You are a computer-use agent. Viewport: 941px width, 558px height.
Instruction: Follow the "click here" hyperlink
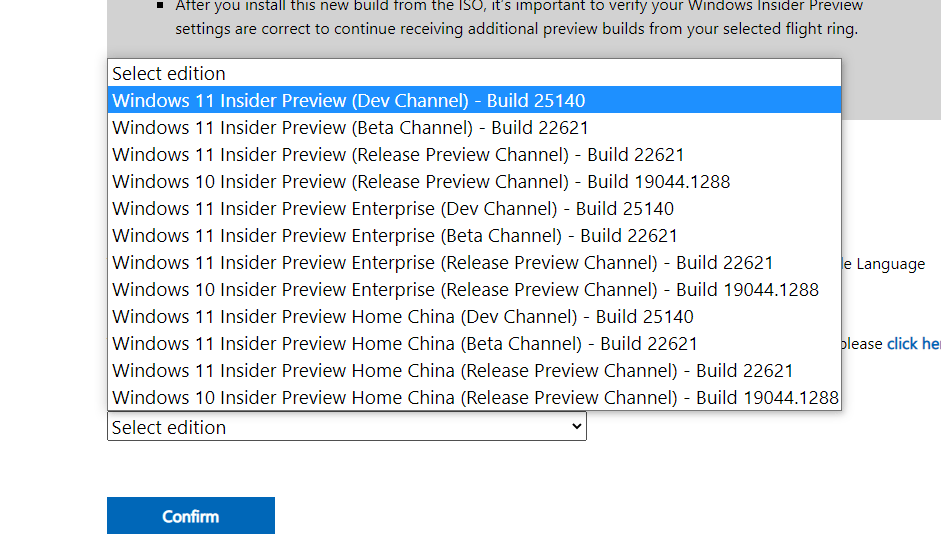[913, 344]
